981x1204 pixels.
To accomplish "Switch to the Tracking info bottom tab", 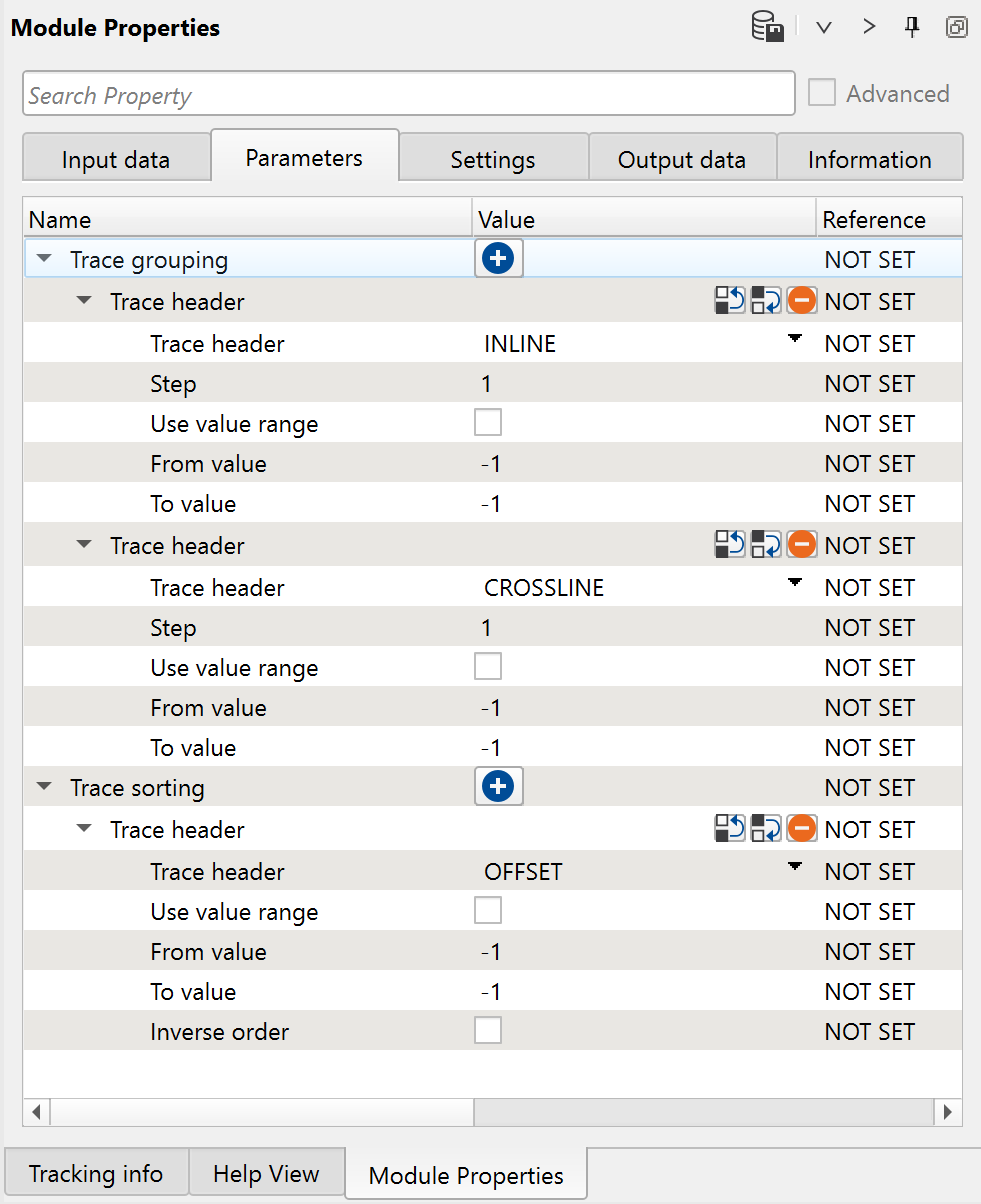I will coord(95,1173).
